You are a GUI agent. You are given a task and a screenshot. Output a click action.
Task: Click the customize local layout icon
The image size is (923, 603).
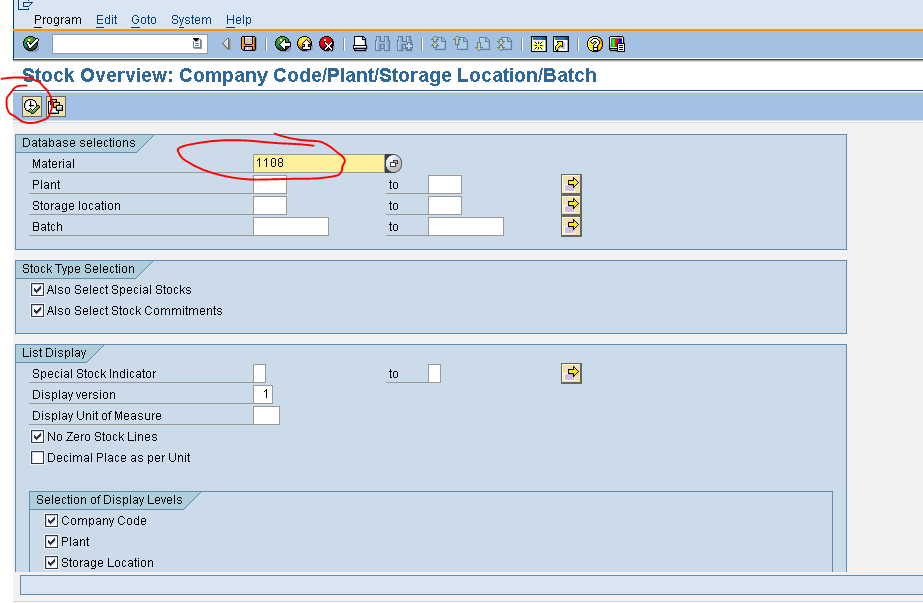tap(617, 43)
